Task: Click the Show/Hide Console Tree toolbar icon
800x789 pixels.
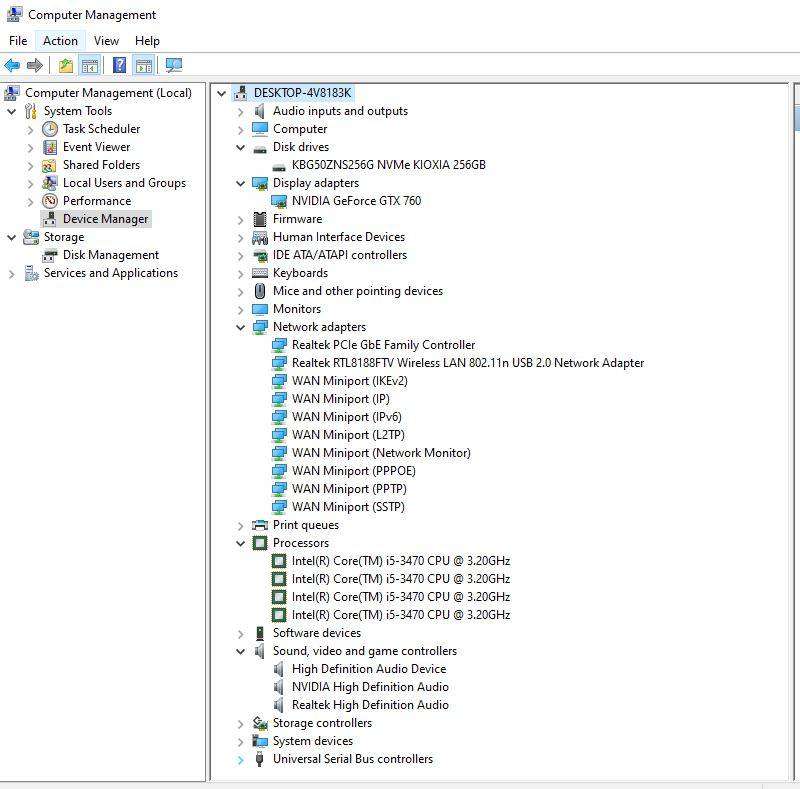Action: point(89,65)
